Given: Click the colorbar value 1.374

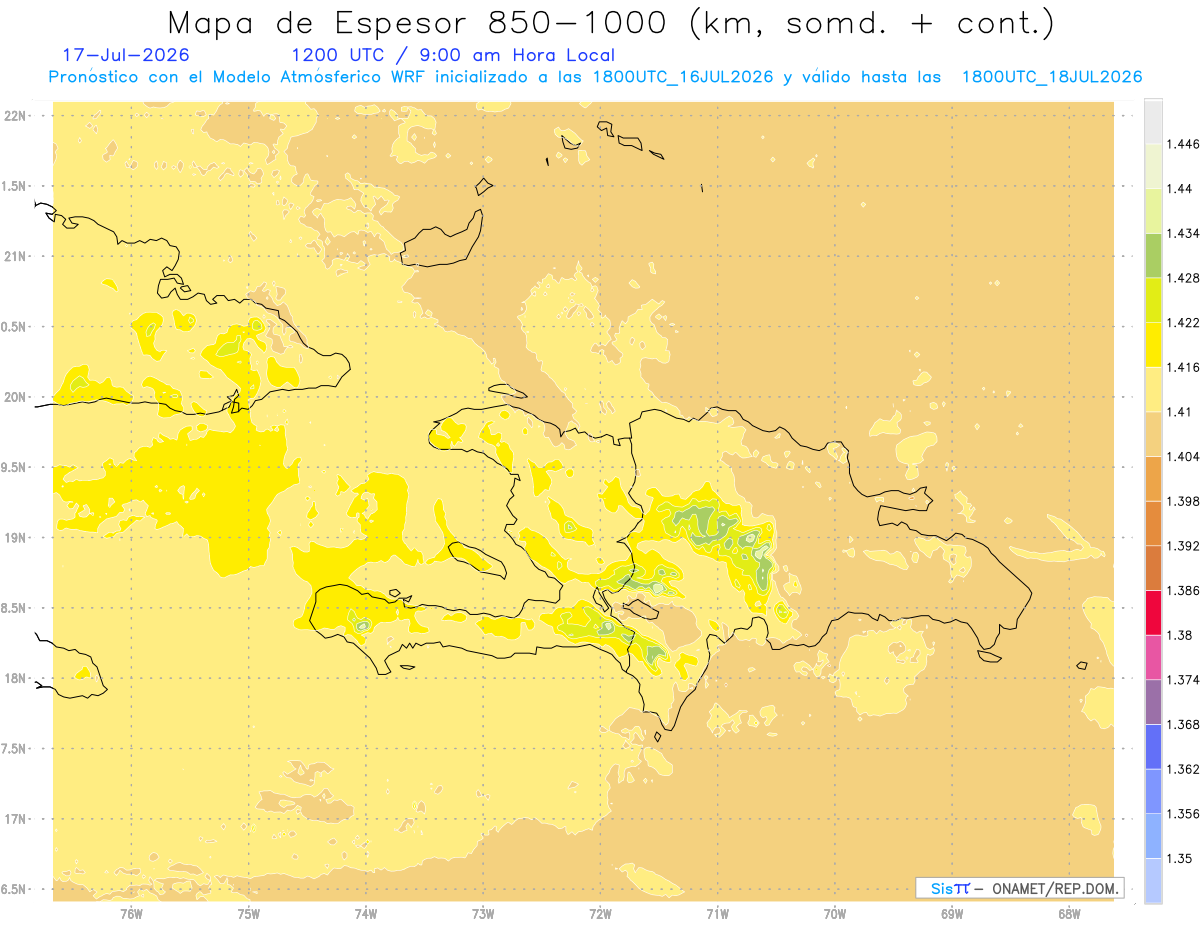Looking at the screenshot, I should [1183, 680].
